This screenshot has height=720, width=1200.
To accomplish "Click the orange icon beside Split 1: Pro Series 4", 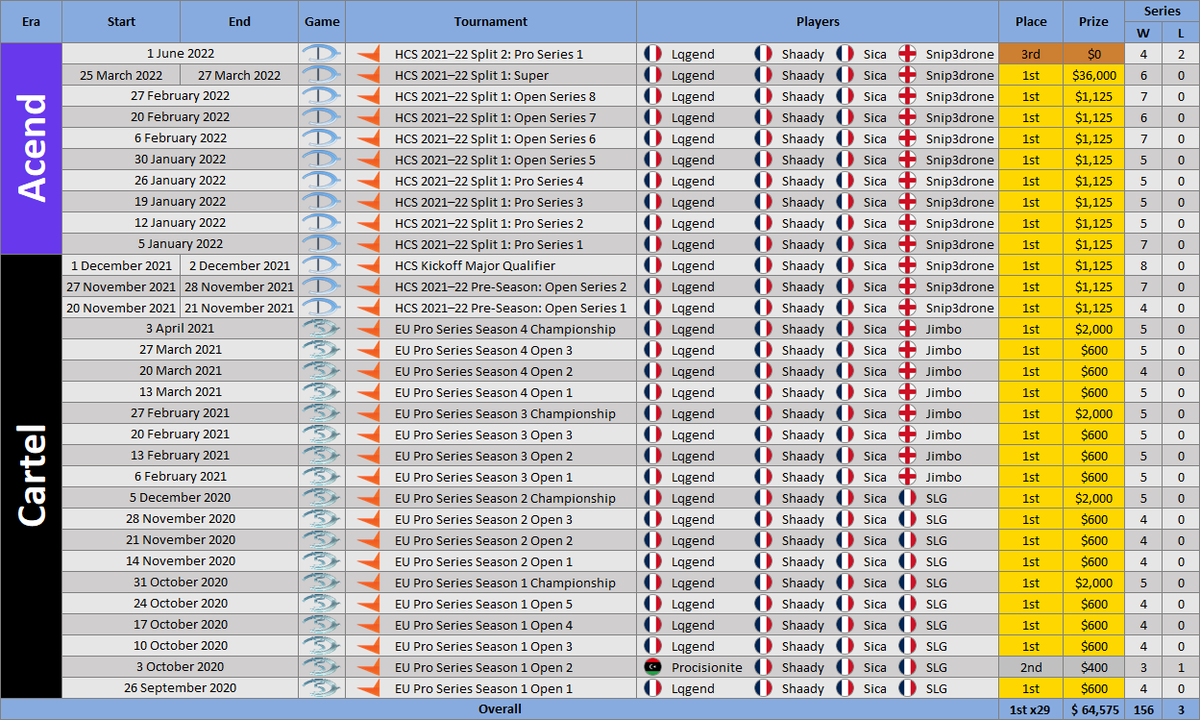I will pyautogui.click(x=368, y=181).
